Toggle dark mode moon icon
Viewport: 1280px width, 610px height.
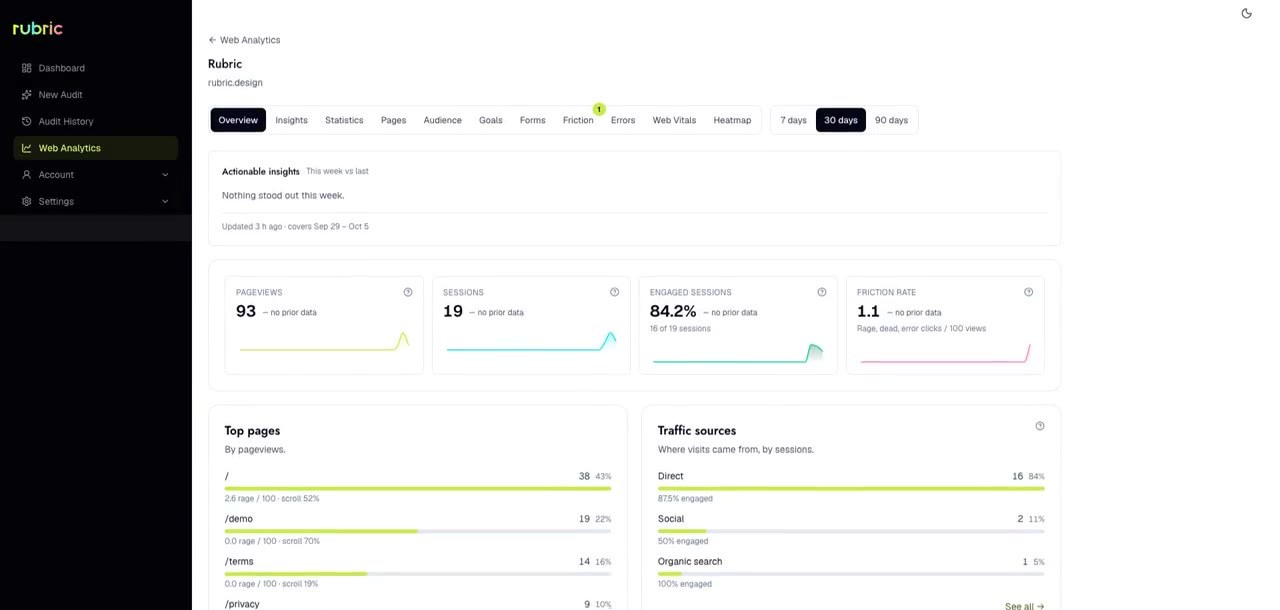coord(1246,13)
